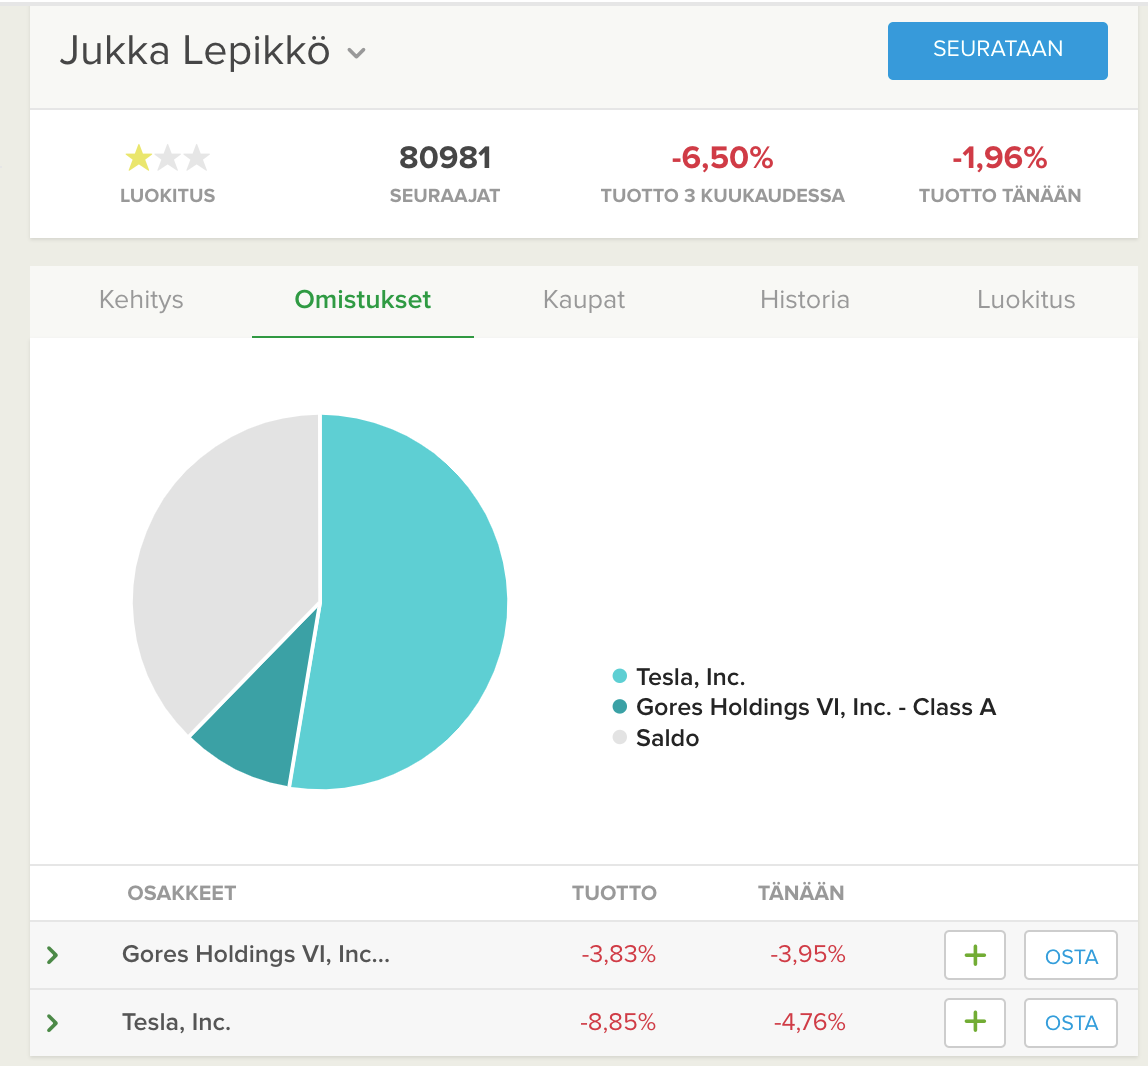Screen dimensions: 1148x1066
Task: Click the plus icon for Gores Holdings
Action: point(974,956)
